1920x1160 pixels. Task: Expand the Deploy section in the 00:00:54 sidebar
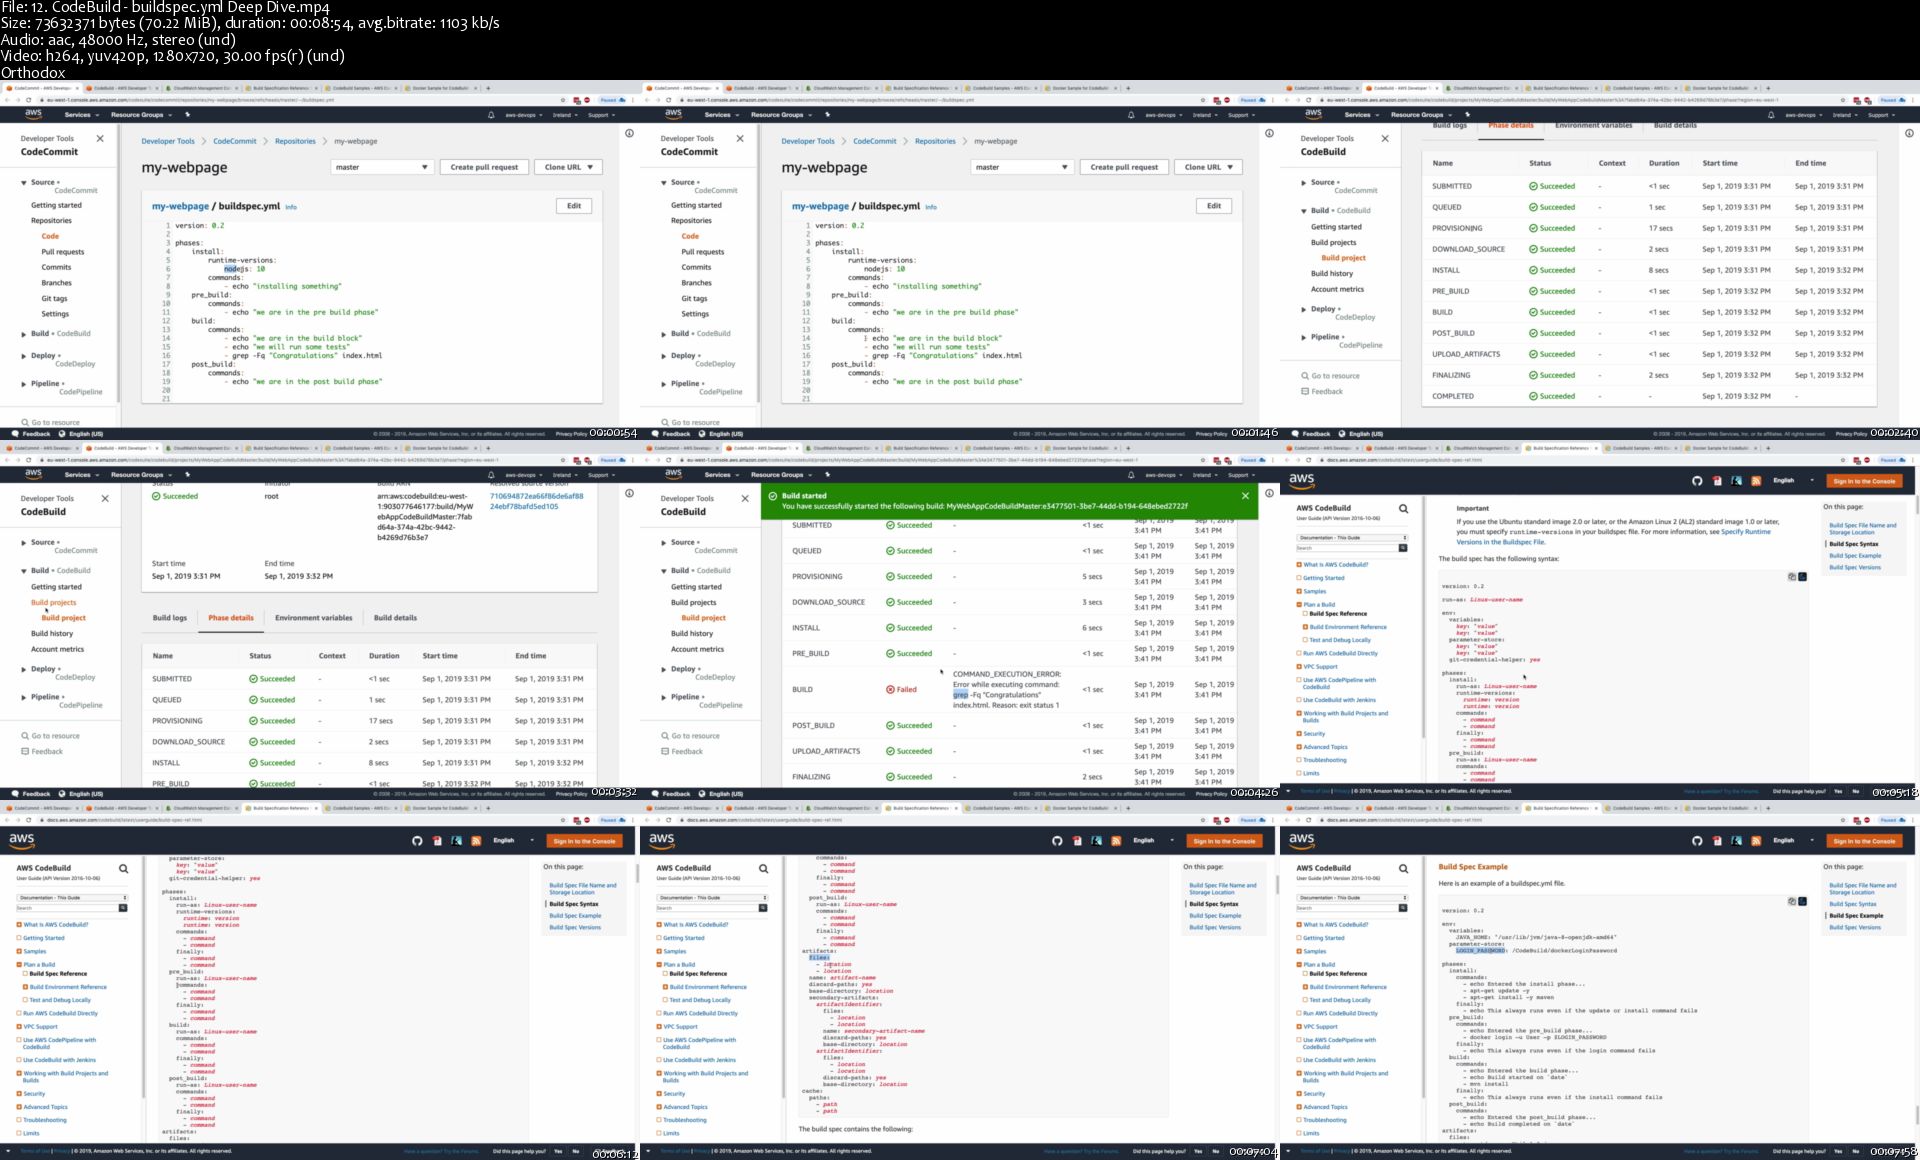(x=24, y=356)
